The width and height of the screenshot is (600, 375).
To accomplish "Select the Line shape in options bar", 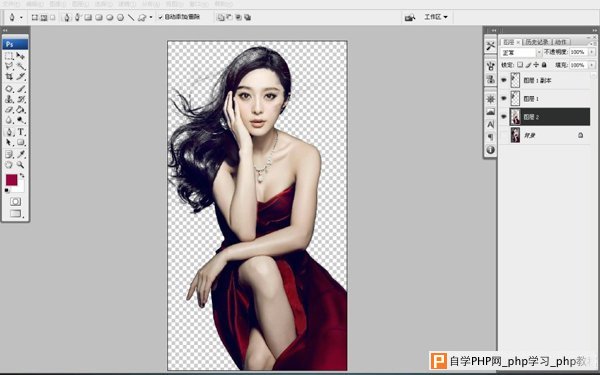I will [x=131, y=17].
